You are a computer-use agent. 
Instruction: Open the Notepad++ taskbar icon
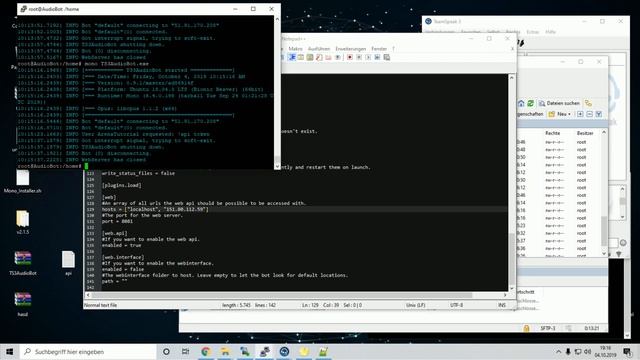[323, 351]
